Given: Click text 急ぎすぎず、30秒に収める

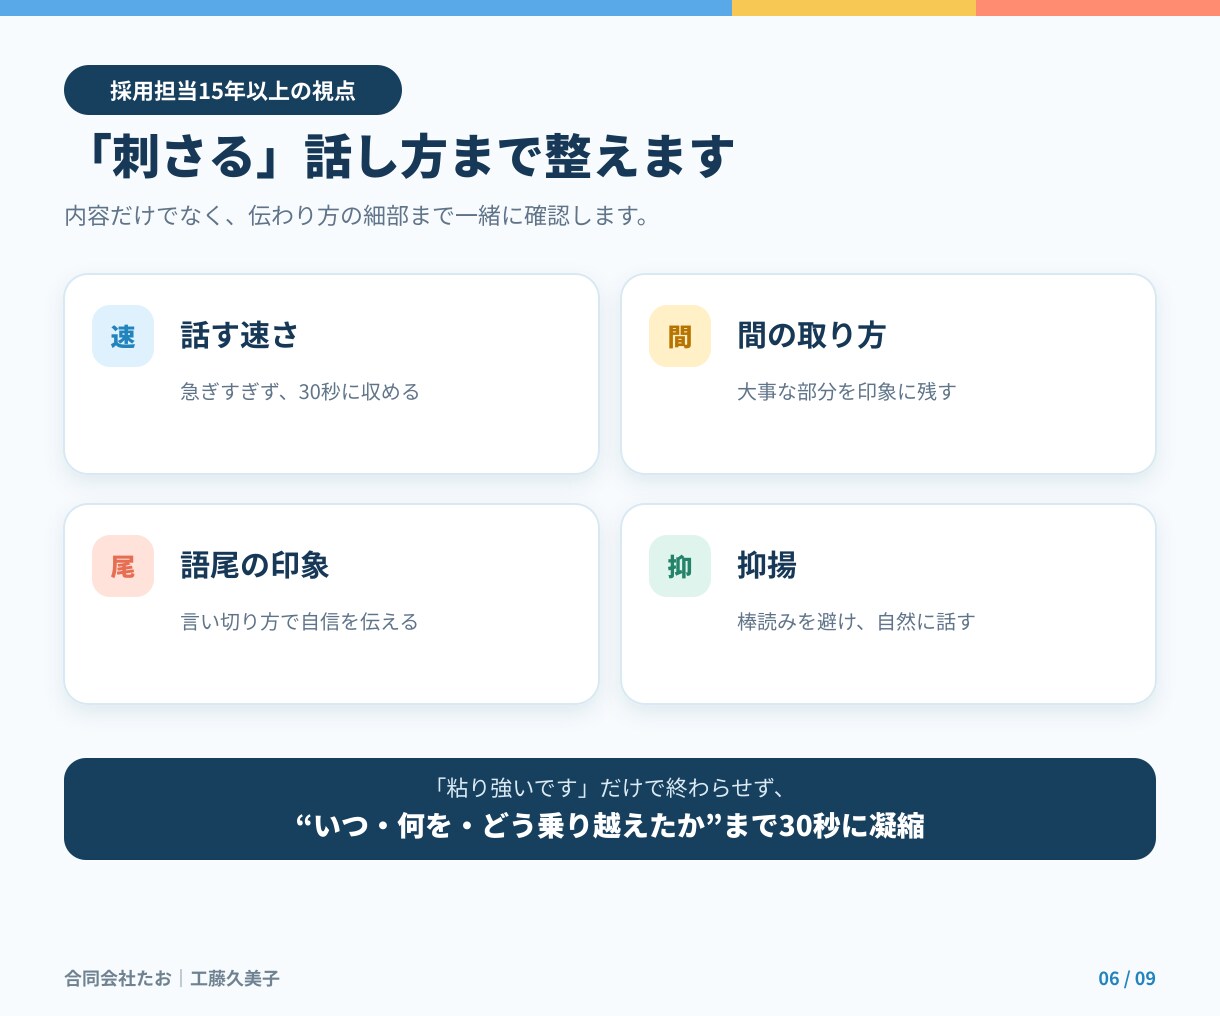Looking at the screenshot, I should 300,392.
